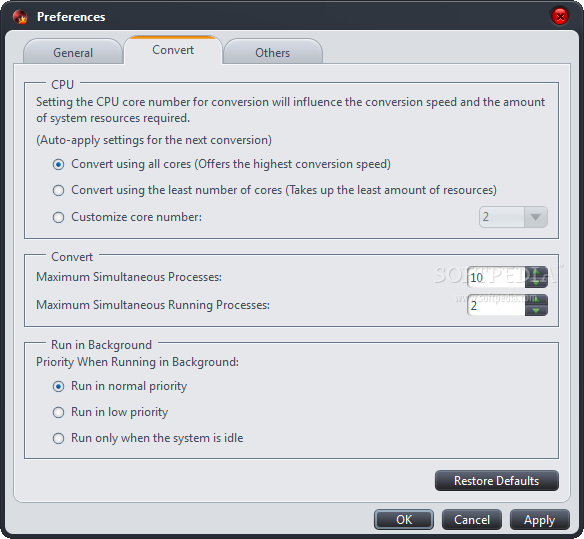The image size is (584, 539).
Task: Click the app logo icon in title bar
Action: (20, 17)
